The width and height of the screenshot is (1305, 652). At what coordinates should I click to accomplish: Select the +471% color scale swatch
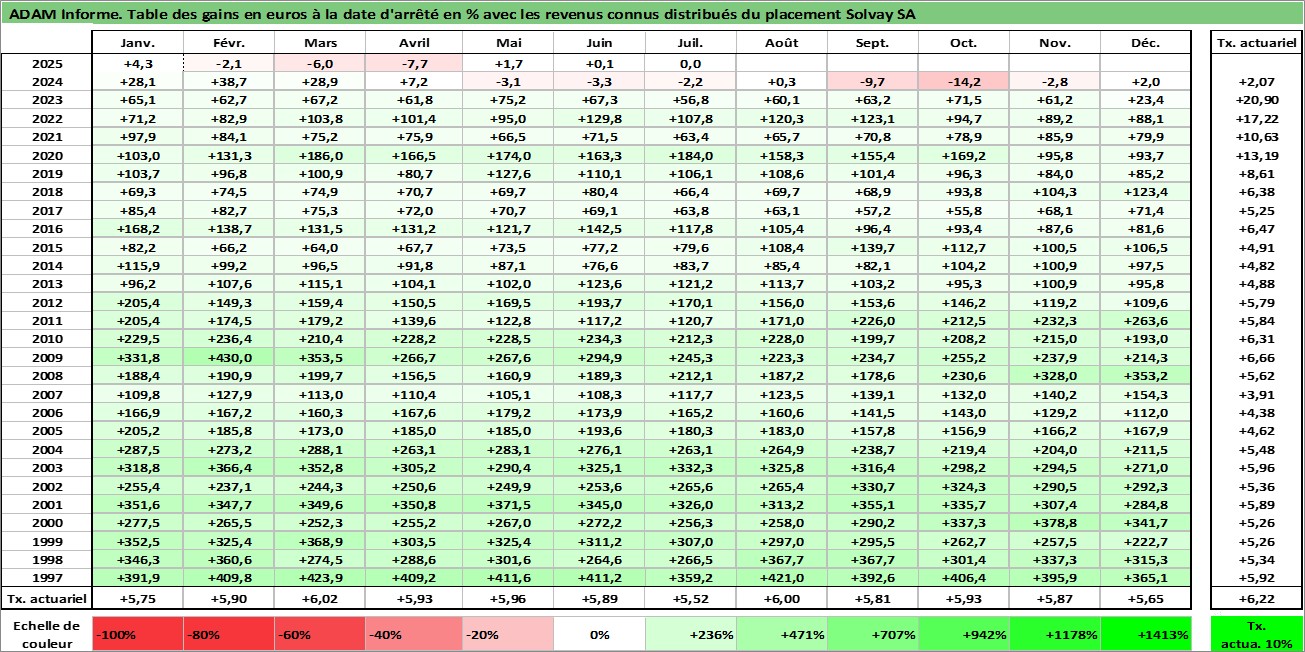point(782,634)
